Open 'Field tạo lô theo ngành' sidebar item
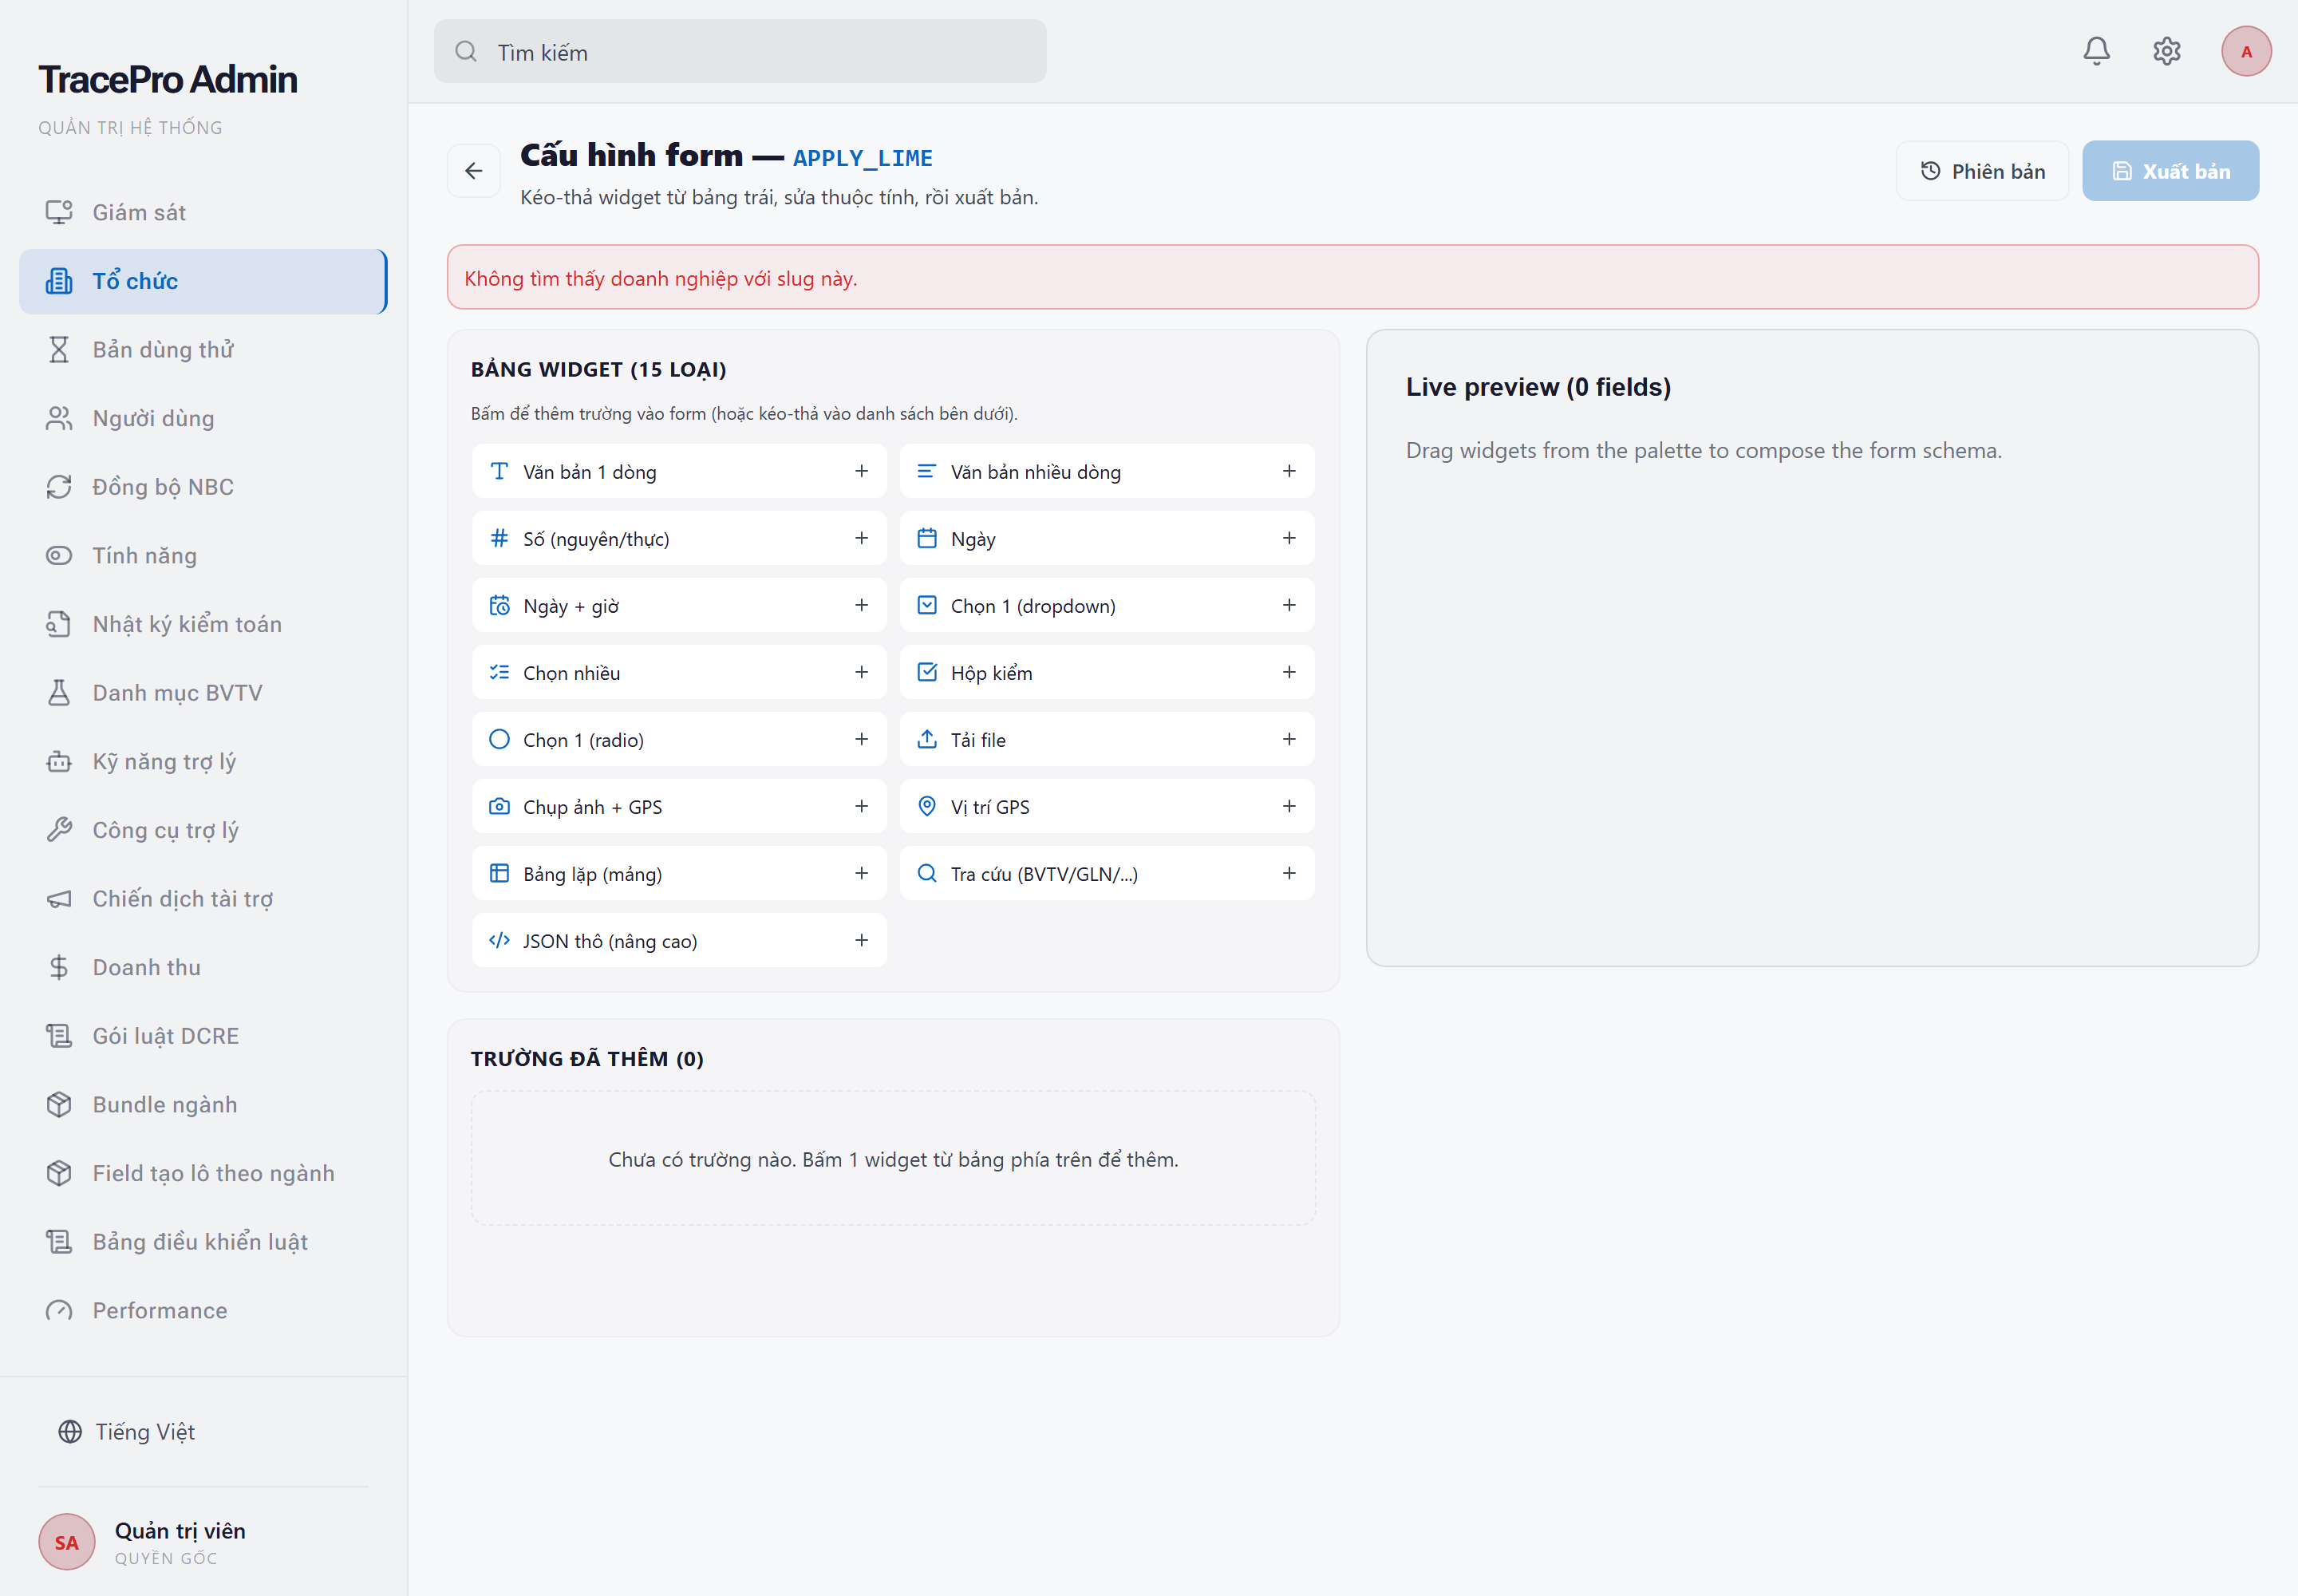The height and width of the screenshot is (1596, 2298). coord(203,1173)
